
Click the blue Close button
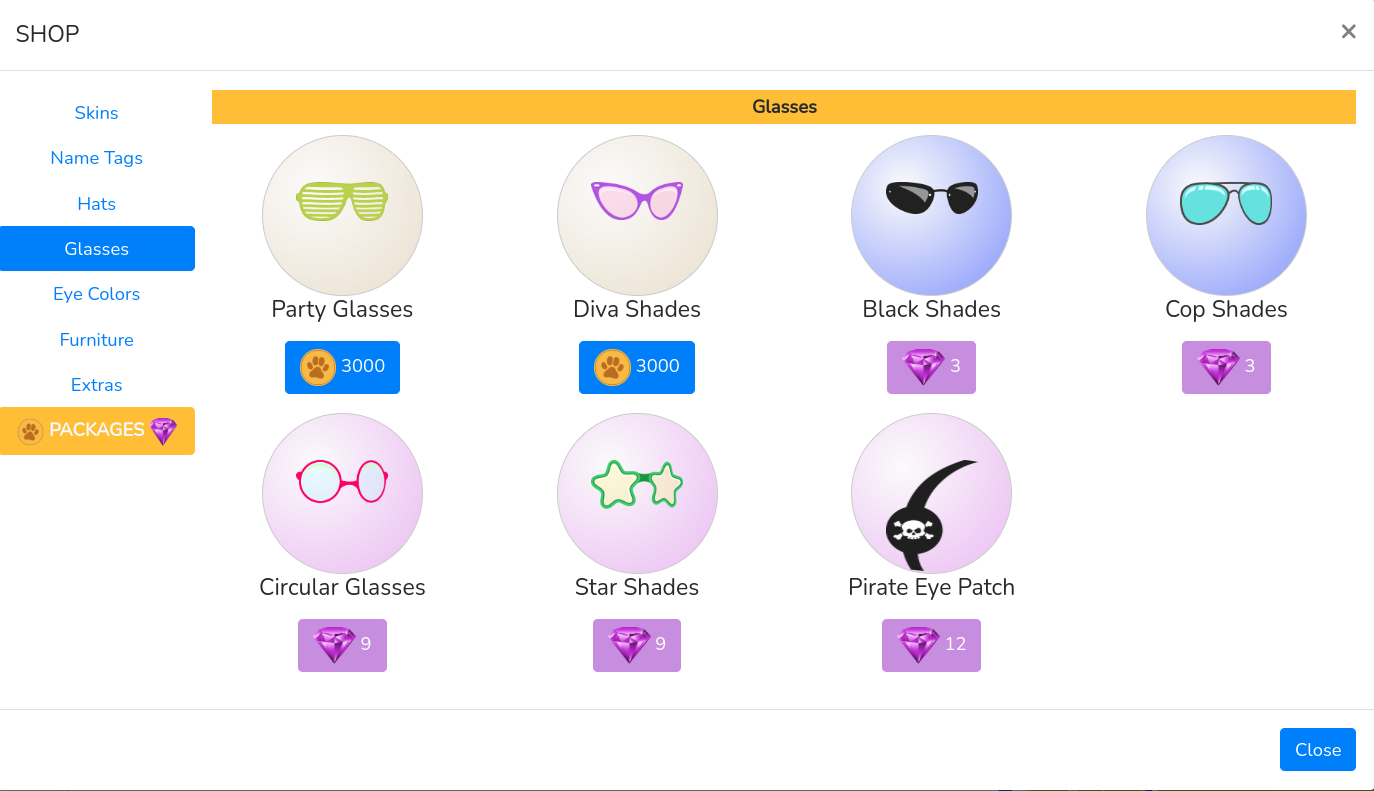click(x=1317, y=750)
